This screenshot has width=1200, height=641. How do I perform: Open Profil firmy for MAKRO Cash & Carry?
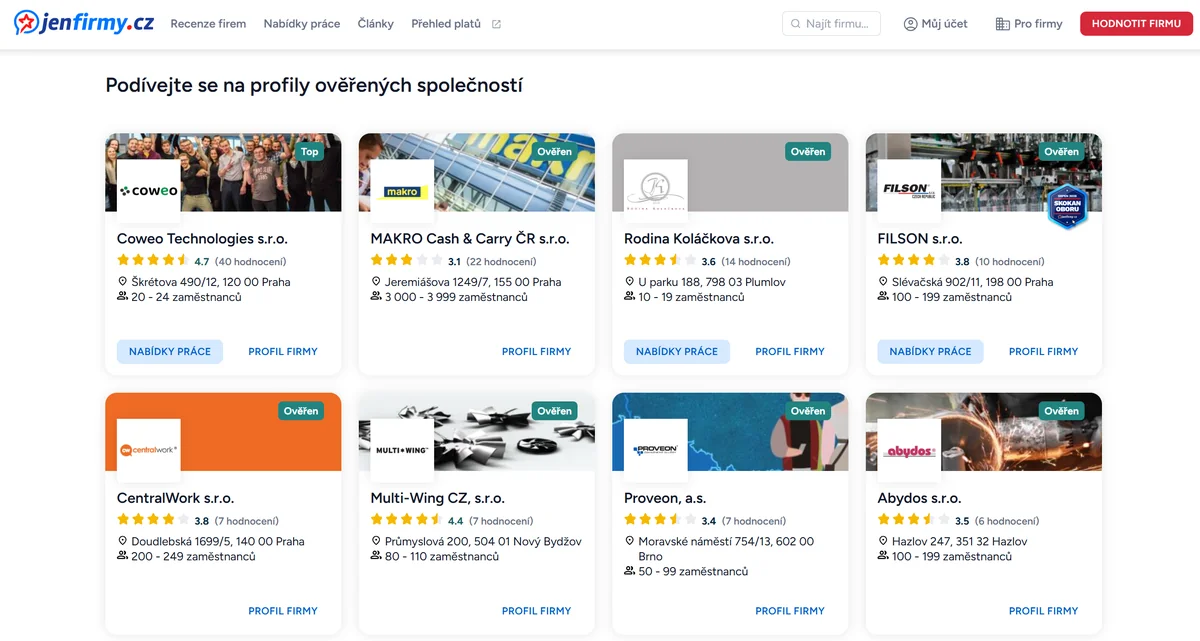tap(536, 352)
